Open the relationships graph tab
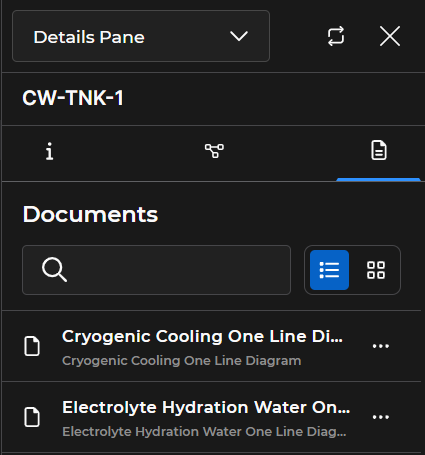425x455 pixels. pyautogui.click(x=214, y=151)
